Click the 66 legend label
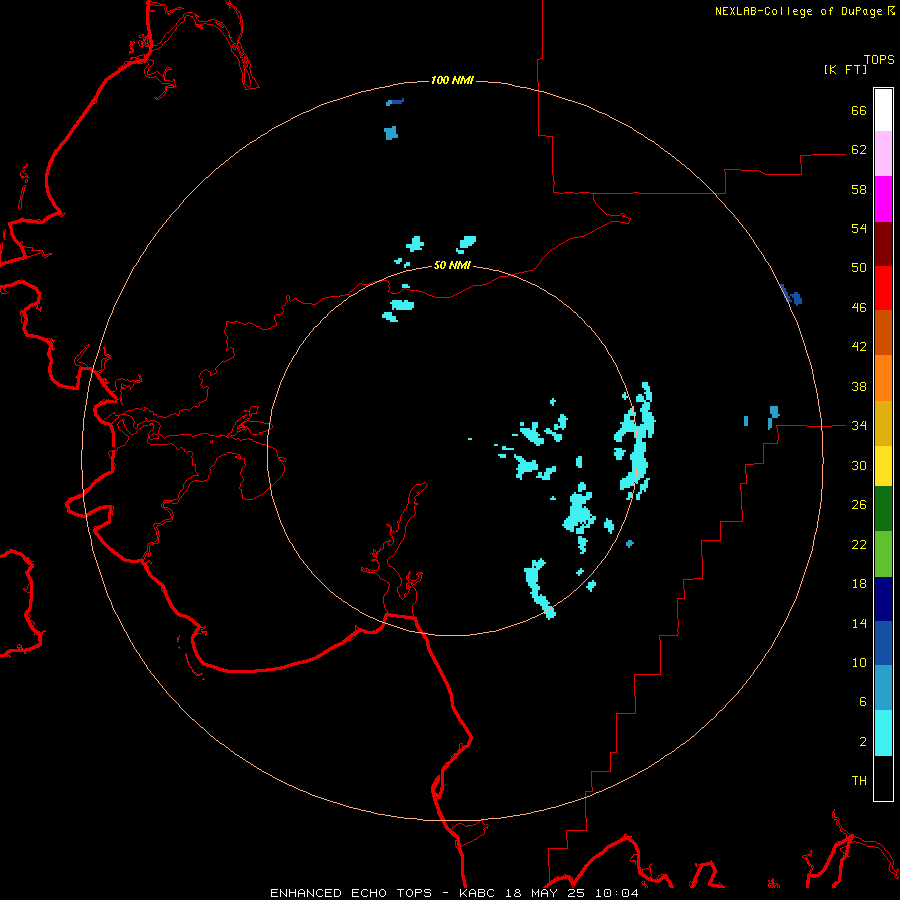Image resolution: width=900 pixels, height=900 pixels. (x=859, y=110)
